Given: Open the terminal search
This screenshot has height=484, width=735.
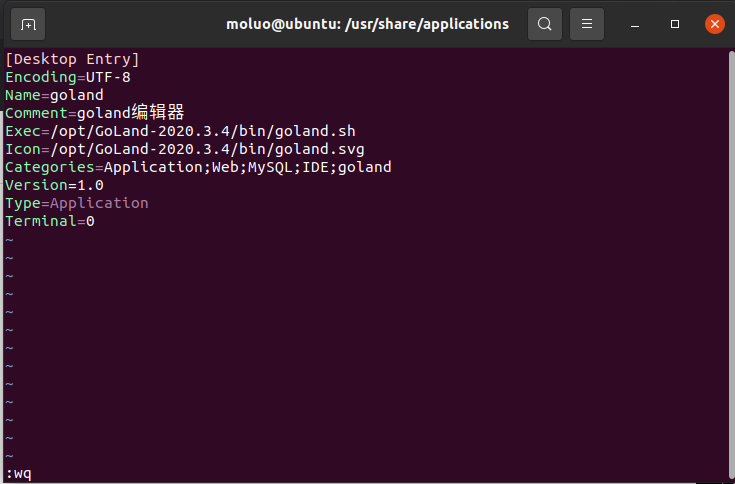Looking at the screenshot, I should 545,24.
